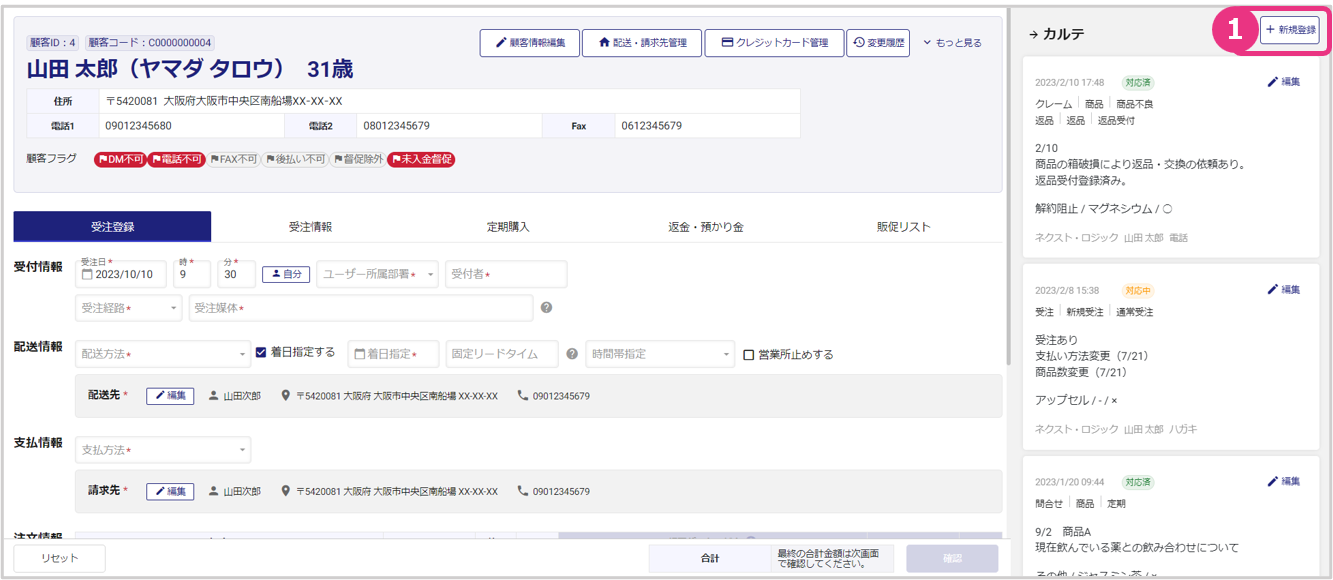
Task: Expand the 配送方法 dropdown
Action: pyautogui.click(x=162, y=354)
